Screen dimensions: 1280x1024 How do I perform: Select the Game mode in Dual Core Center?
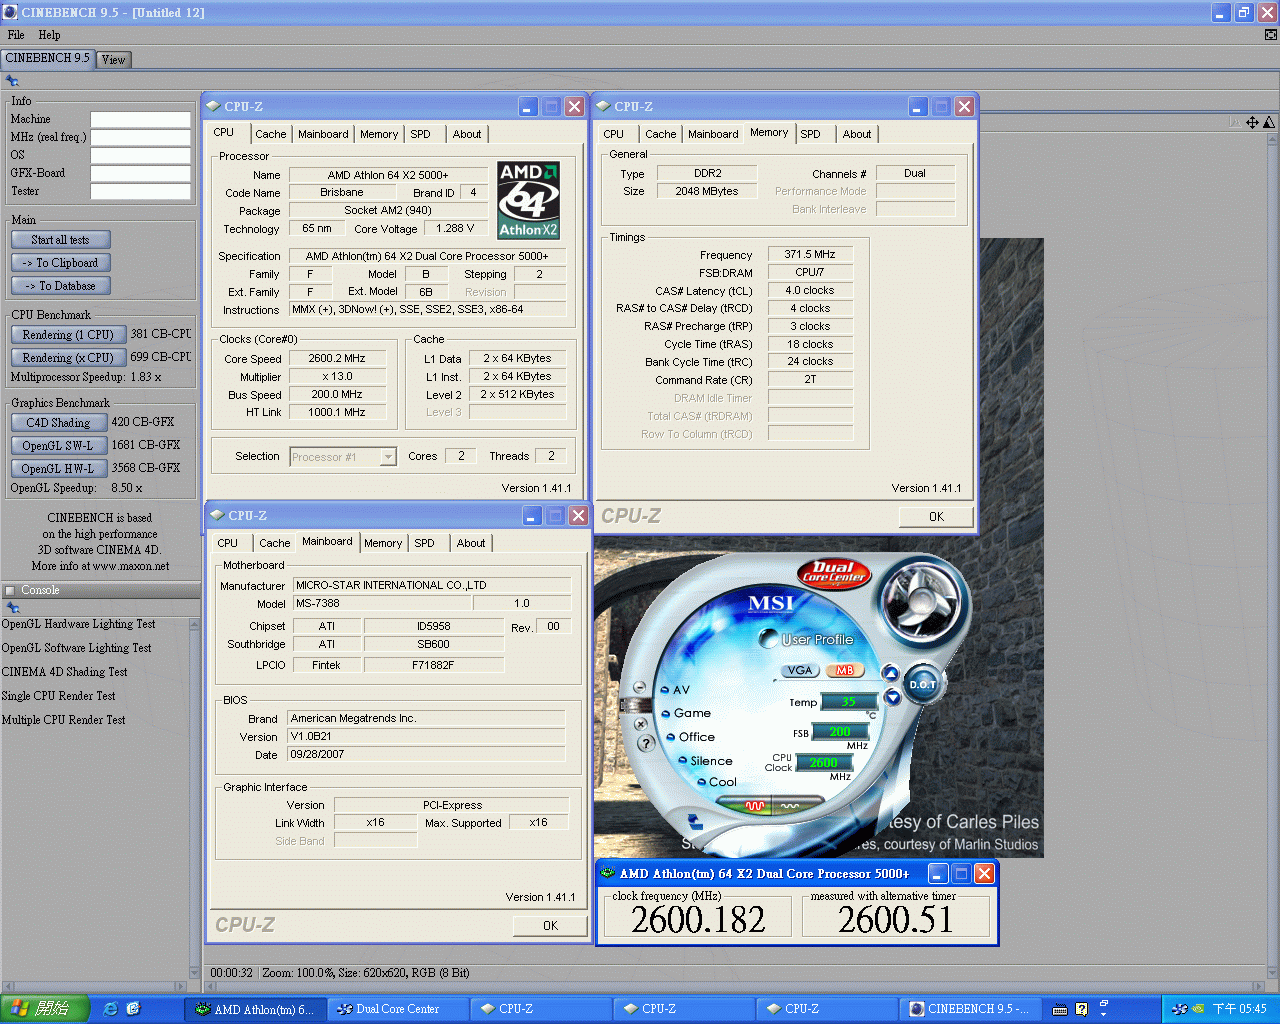pyautogui.click(x=685, y=713)
